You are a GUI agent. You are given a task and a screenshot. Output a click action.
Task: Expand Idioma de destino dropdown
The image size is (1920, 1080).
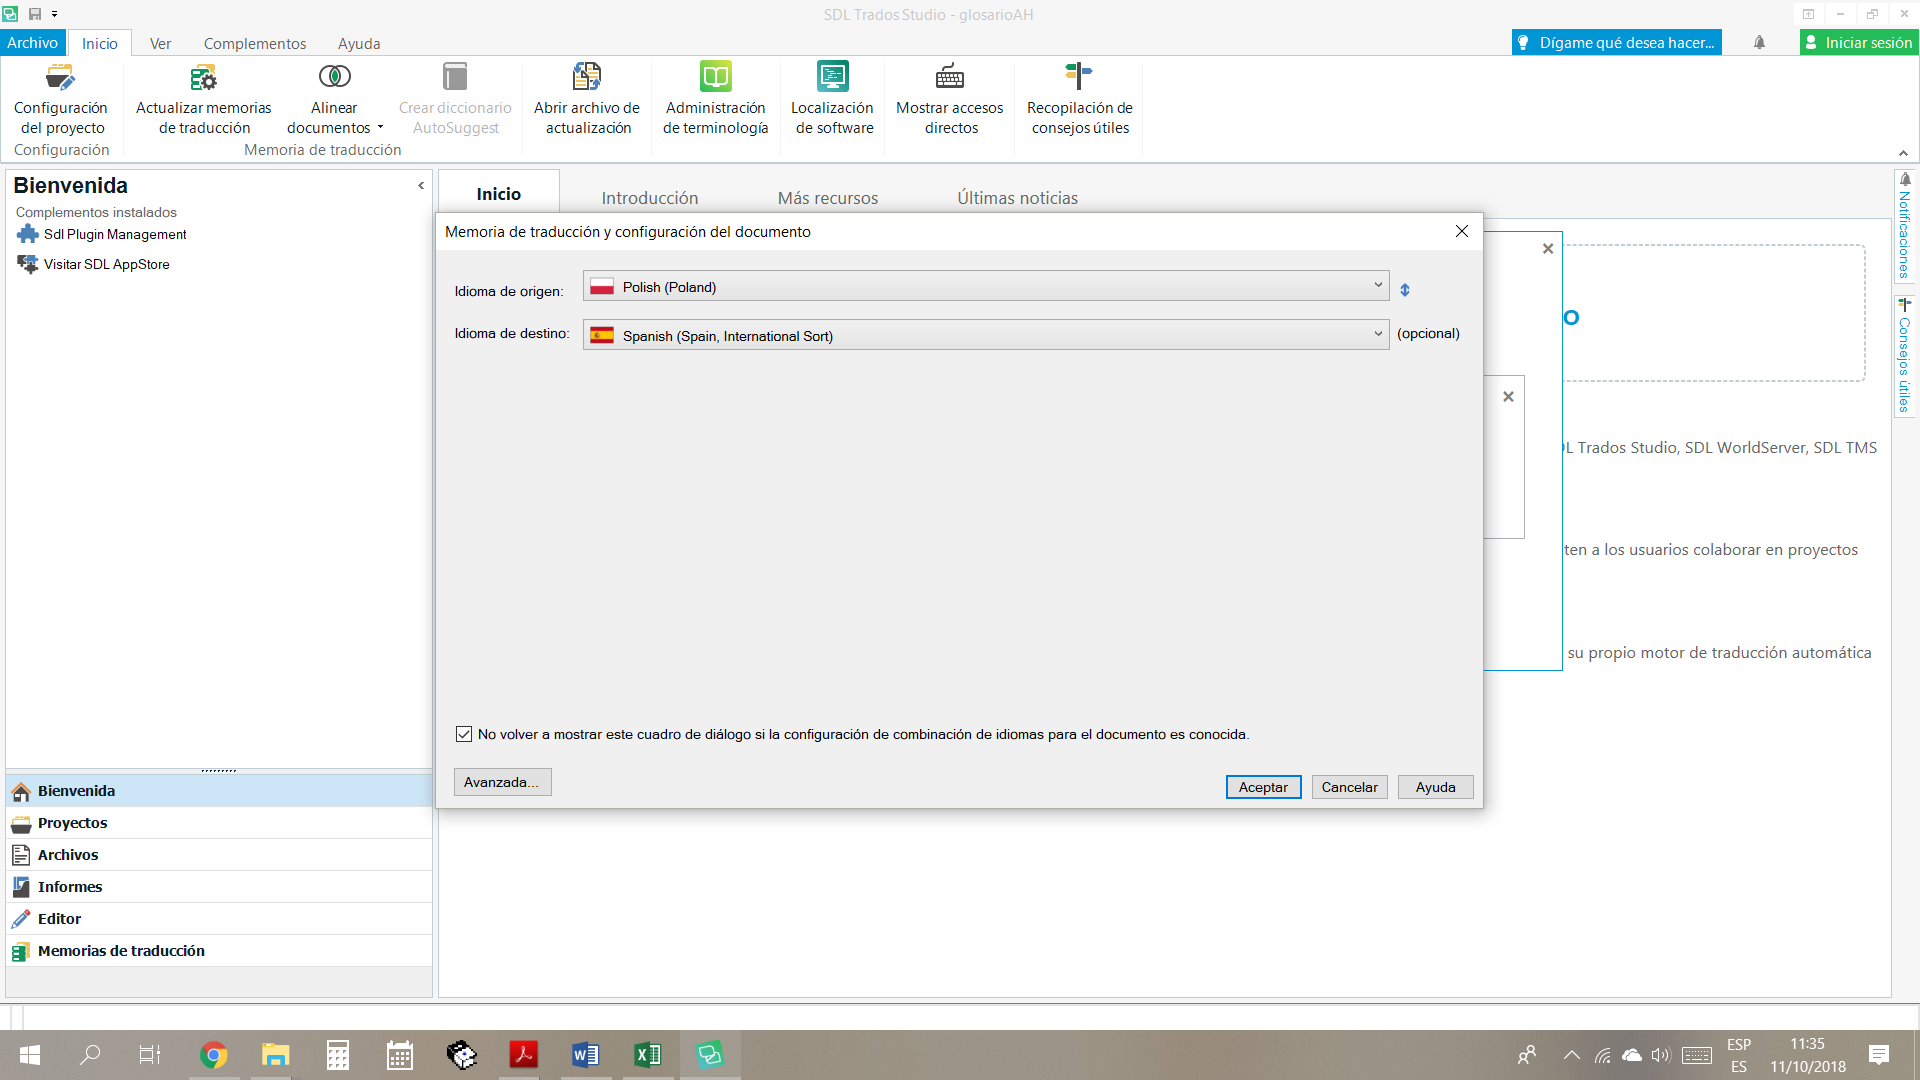[x=1377, y=335]
